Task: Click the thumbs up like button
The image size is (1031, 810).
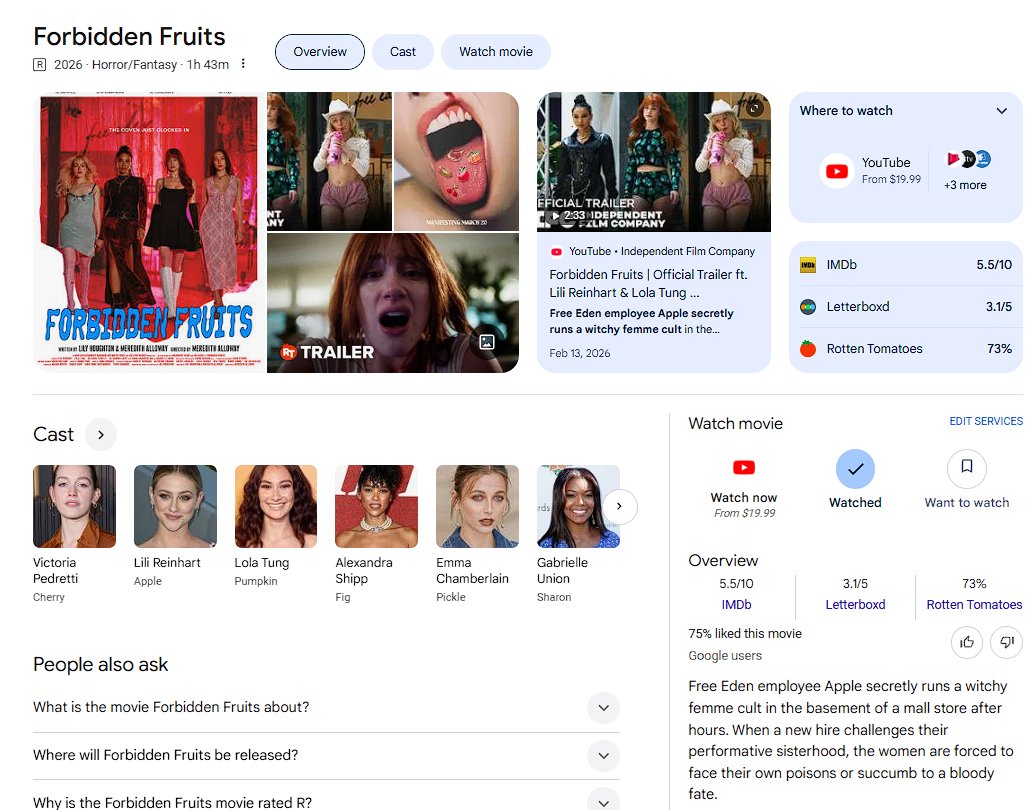Action: [967, 642]
